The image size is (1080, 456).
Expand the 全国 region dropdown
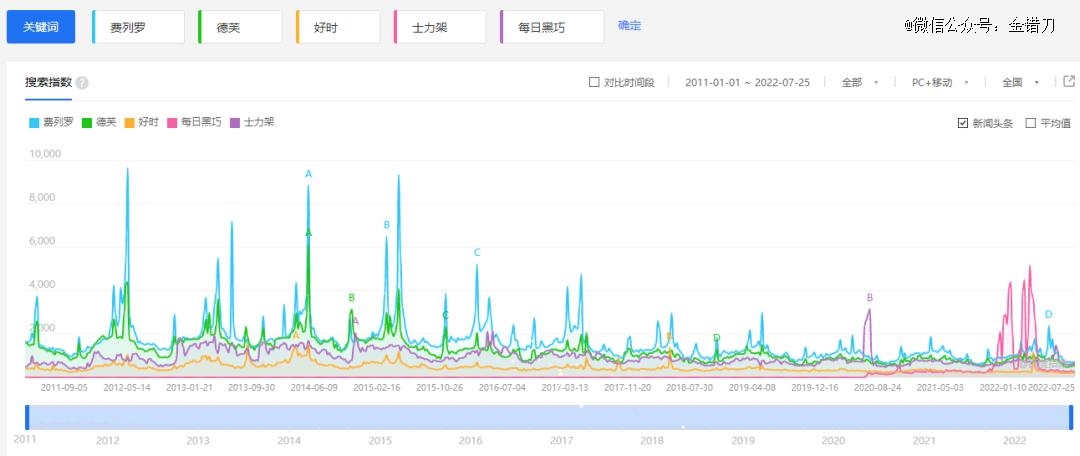click(x=1021, y=83)
